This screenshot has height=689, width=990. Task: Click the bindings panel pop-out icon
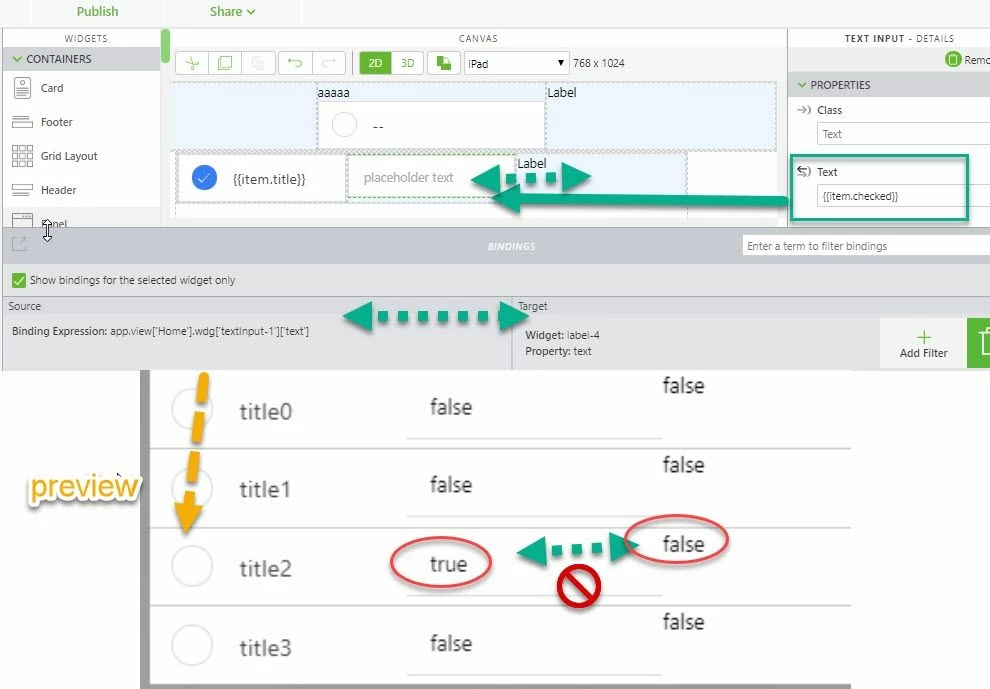pyautogui.click(x=19, y=244)
